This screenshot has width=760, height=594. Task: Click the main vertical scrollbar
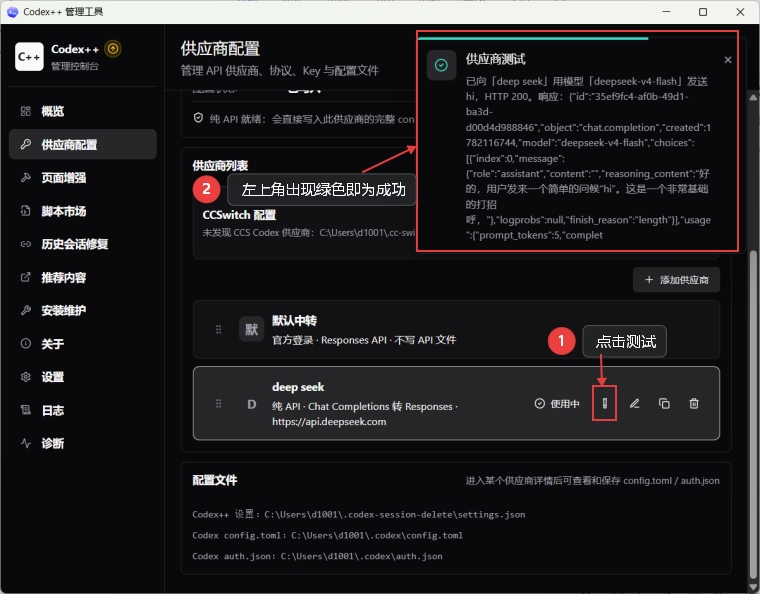point(753,417)
